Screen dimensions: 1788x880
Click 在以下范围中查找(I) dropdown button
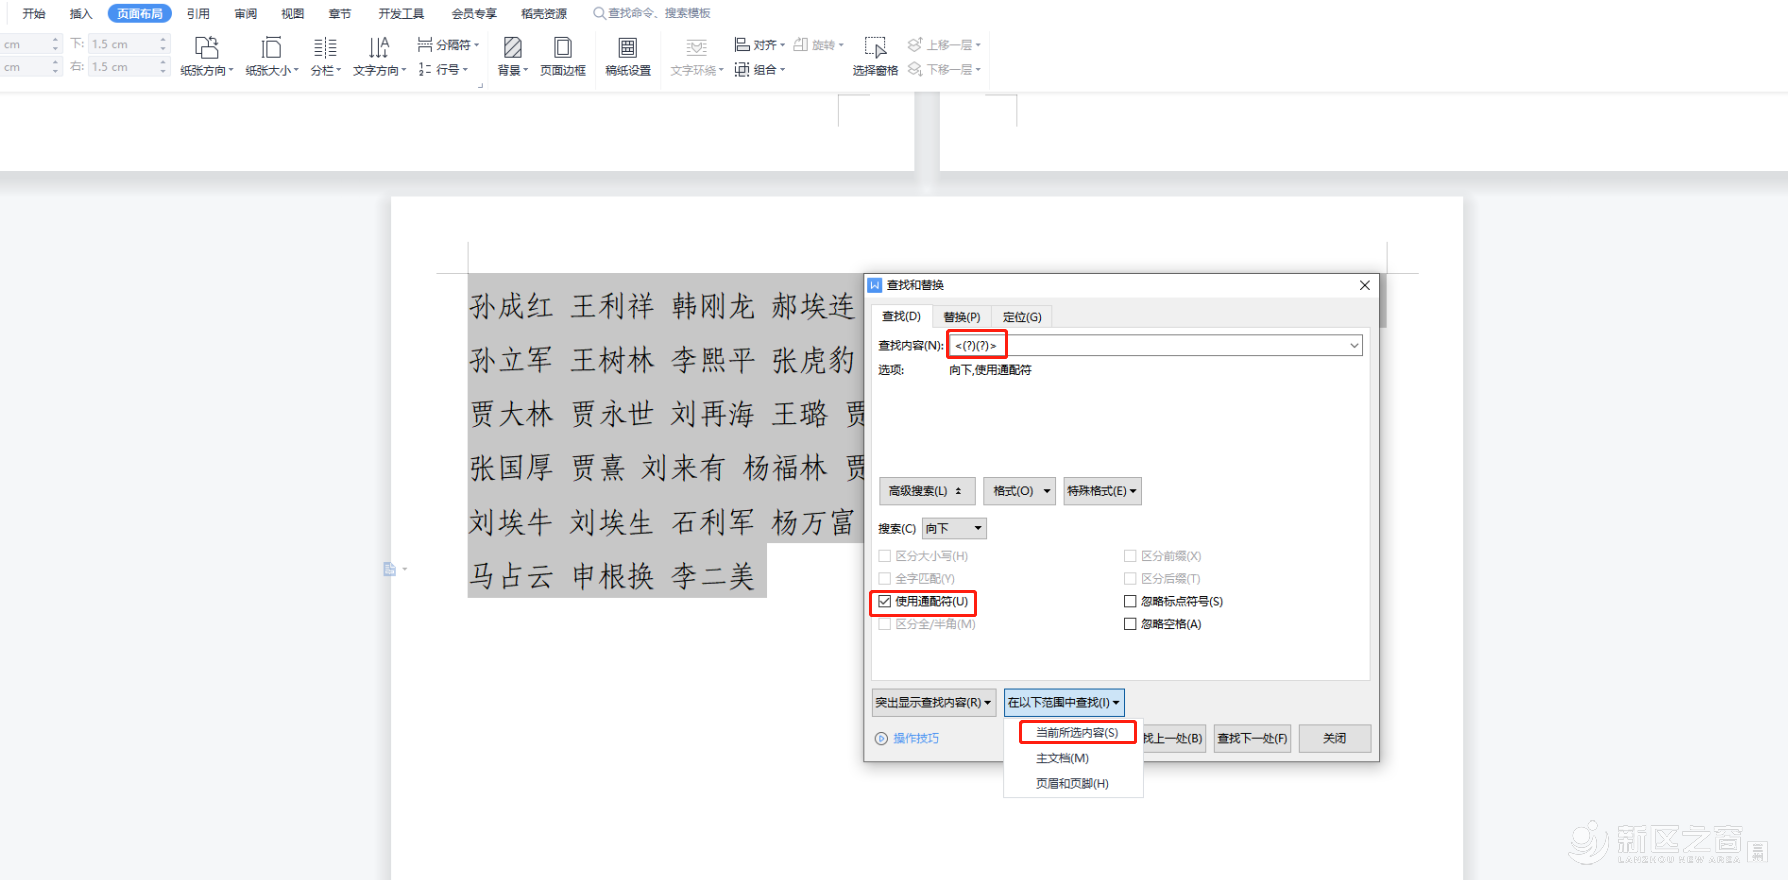pos(1064,702)
